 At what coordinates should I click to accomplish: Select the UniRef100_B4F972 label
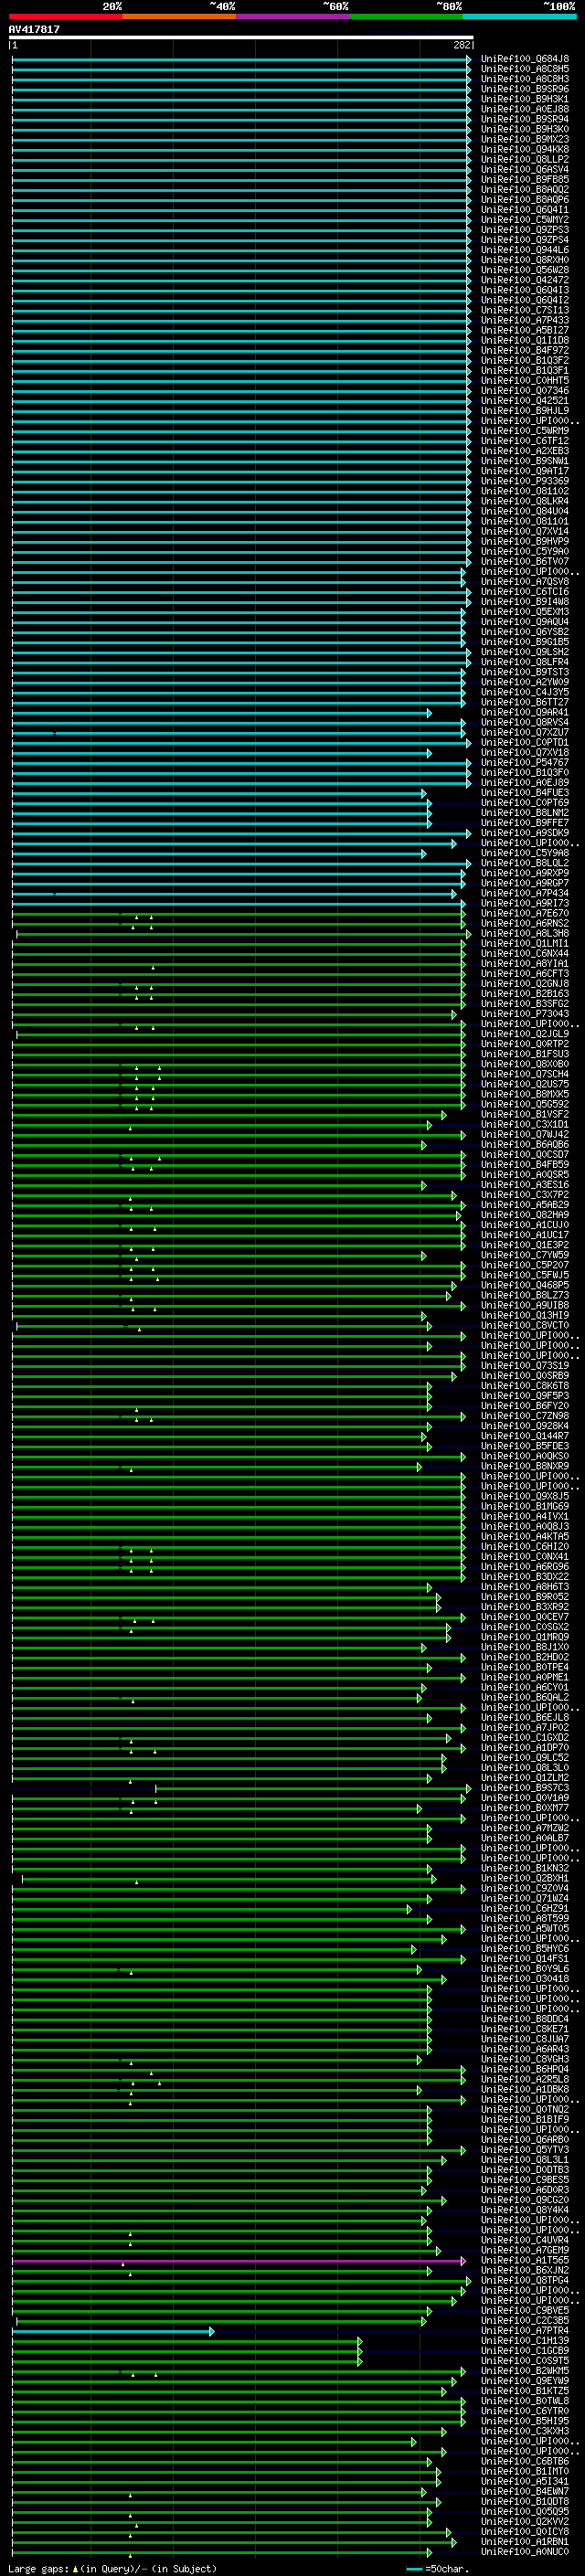(x=525, y=350)
